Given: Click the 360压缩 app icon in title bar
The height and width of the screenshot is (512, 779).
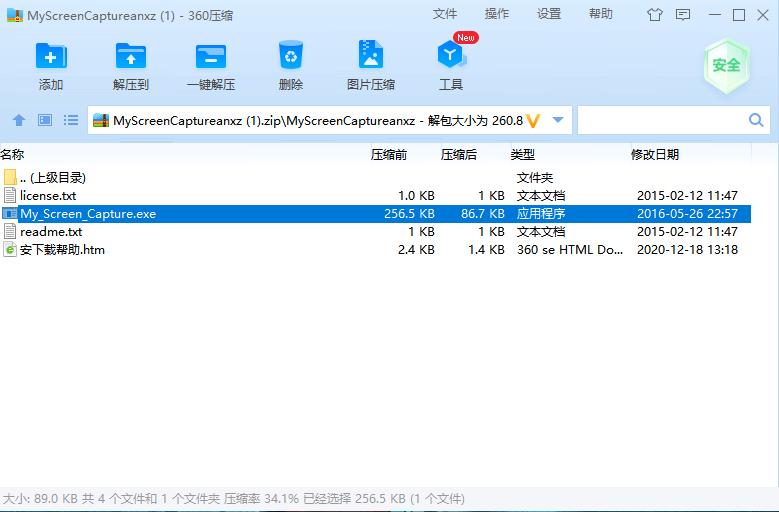Looking at the screenshot, I should click(x=15, y=15).
